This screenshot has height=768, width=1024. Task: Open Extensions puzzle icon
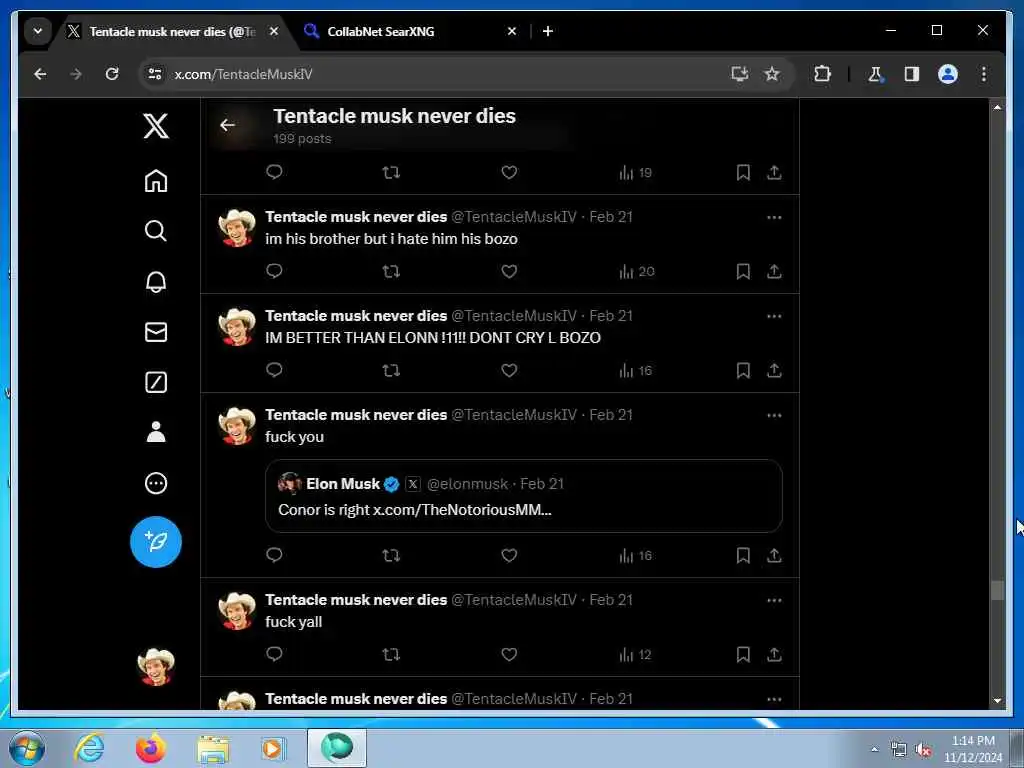822,74
